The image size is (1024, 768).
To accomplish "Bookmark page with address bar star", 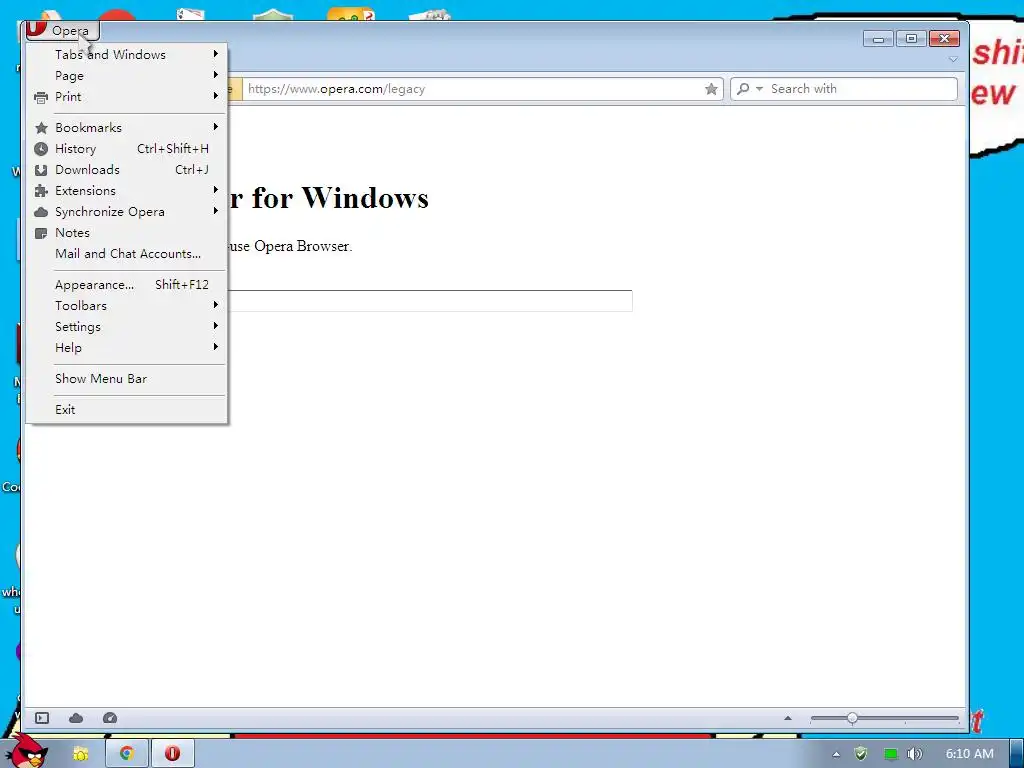I will coord(711,89).
